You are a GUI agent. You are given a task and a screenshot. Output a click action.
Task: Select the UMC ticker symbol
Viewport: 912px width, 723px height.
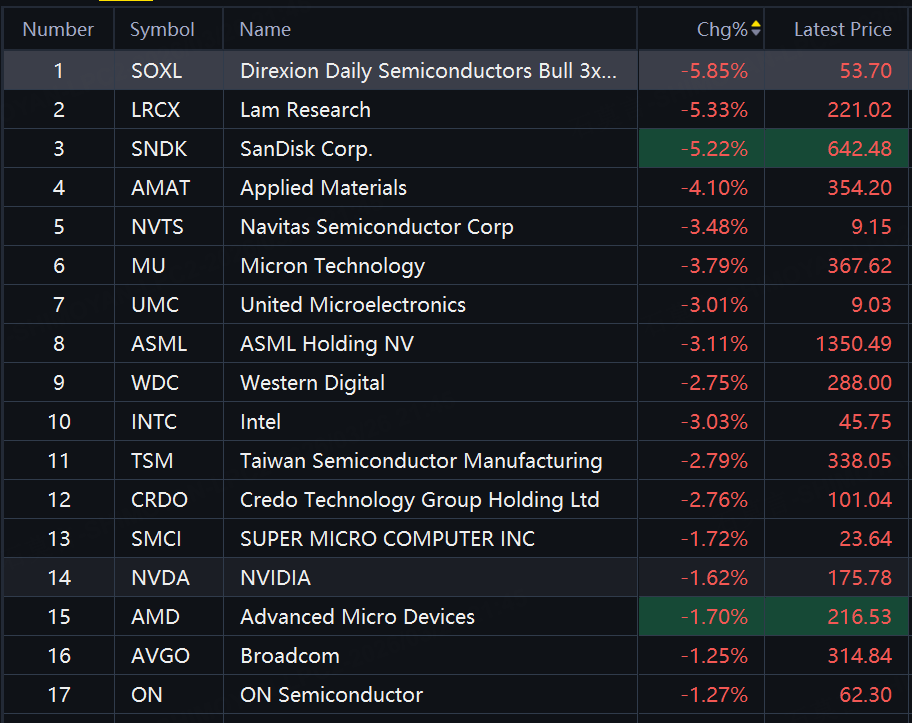[x=155, y=305]
